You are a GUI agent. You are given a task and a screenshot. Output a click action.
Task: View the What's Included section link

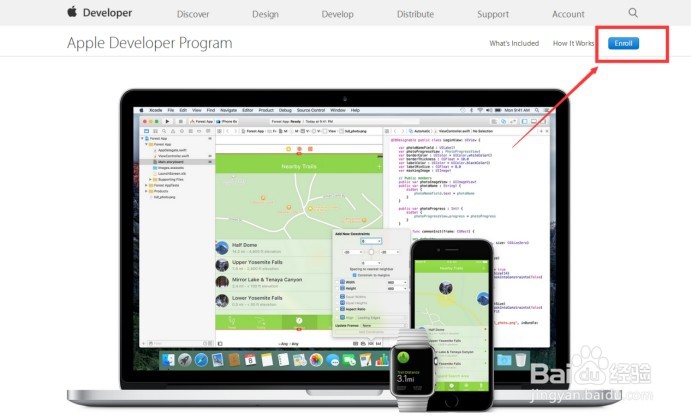click(514, 43)
